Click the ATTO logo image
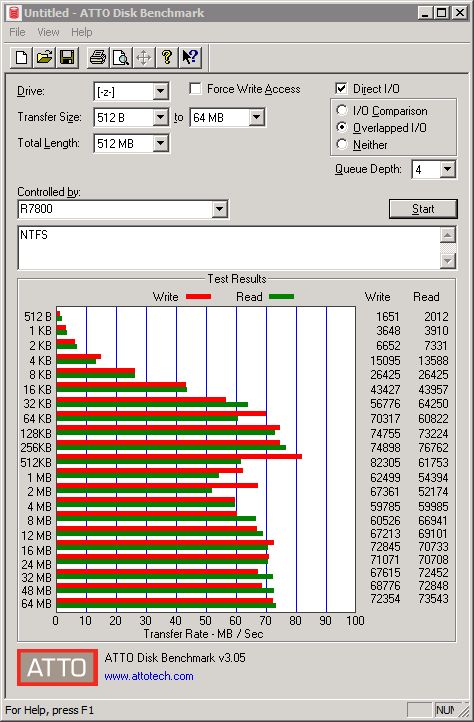Screen dimensions: 474x722 [x=58, y=667]
